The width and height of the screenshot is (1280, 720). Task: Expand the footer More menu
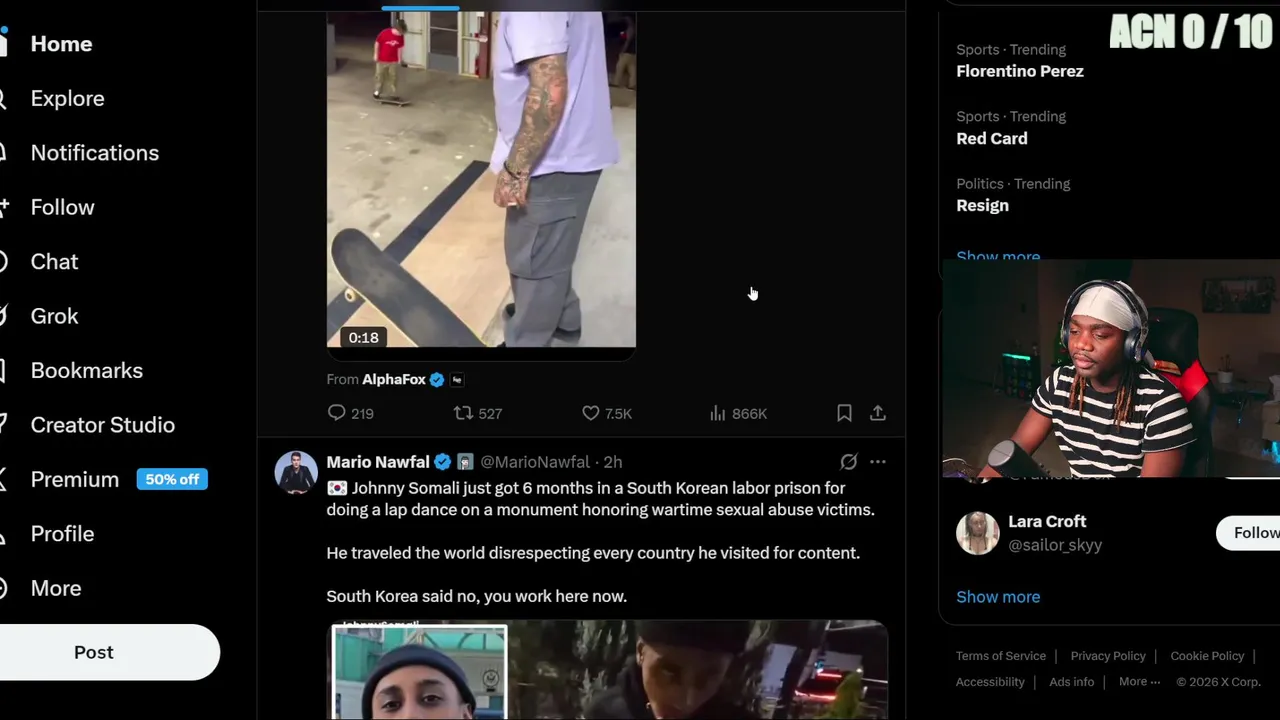click(1139, 682)
